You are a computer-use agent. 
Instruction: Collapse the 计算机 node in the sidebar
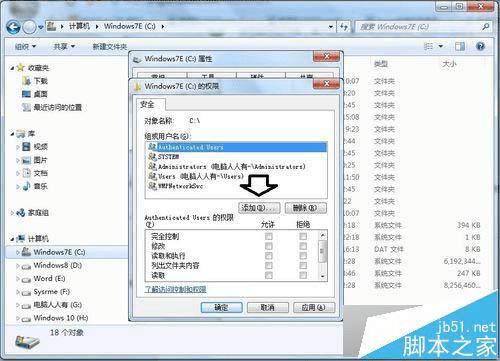(12, 239)
